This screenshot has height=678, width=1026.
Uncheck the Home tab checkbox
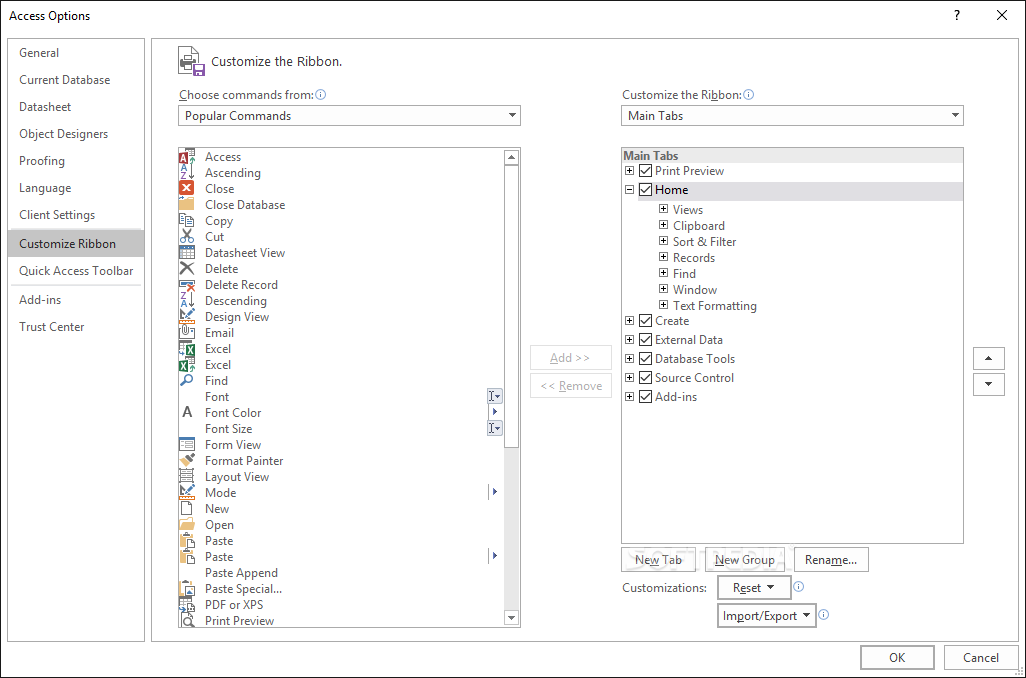tap(646, 190)
